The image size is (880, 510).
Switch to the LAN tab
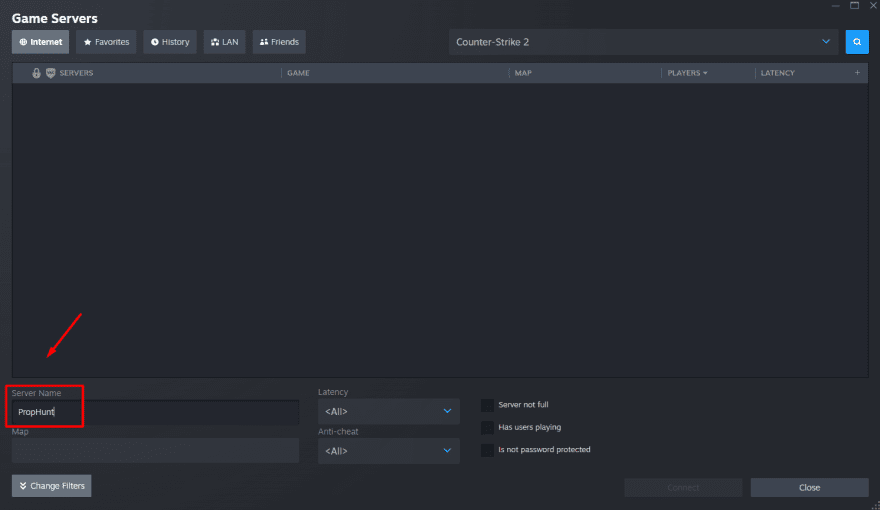[225, 42]
